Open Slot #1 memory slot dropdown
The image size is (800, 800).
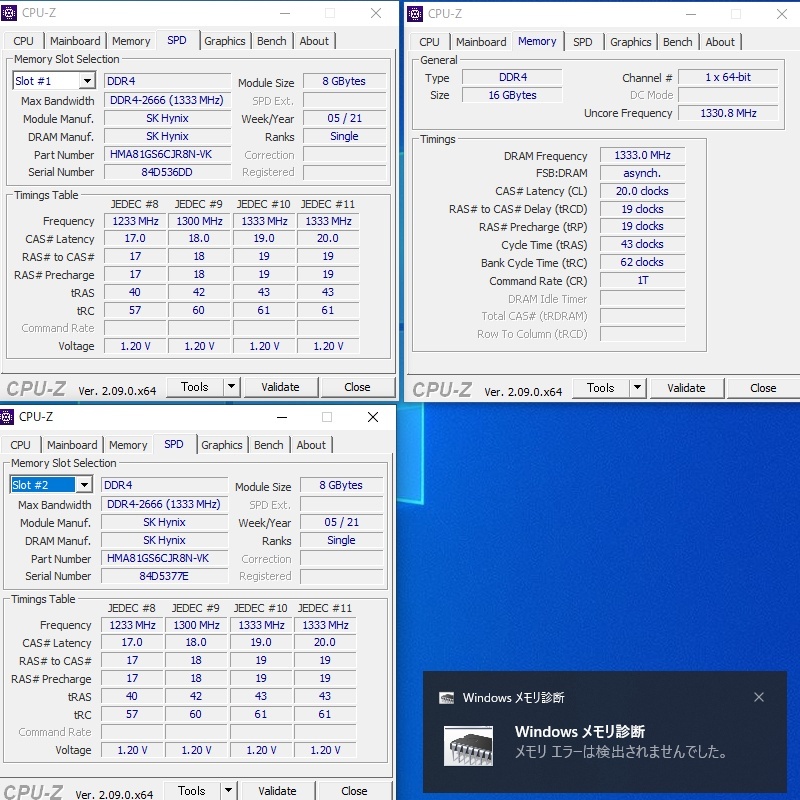point(87,81)
